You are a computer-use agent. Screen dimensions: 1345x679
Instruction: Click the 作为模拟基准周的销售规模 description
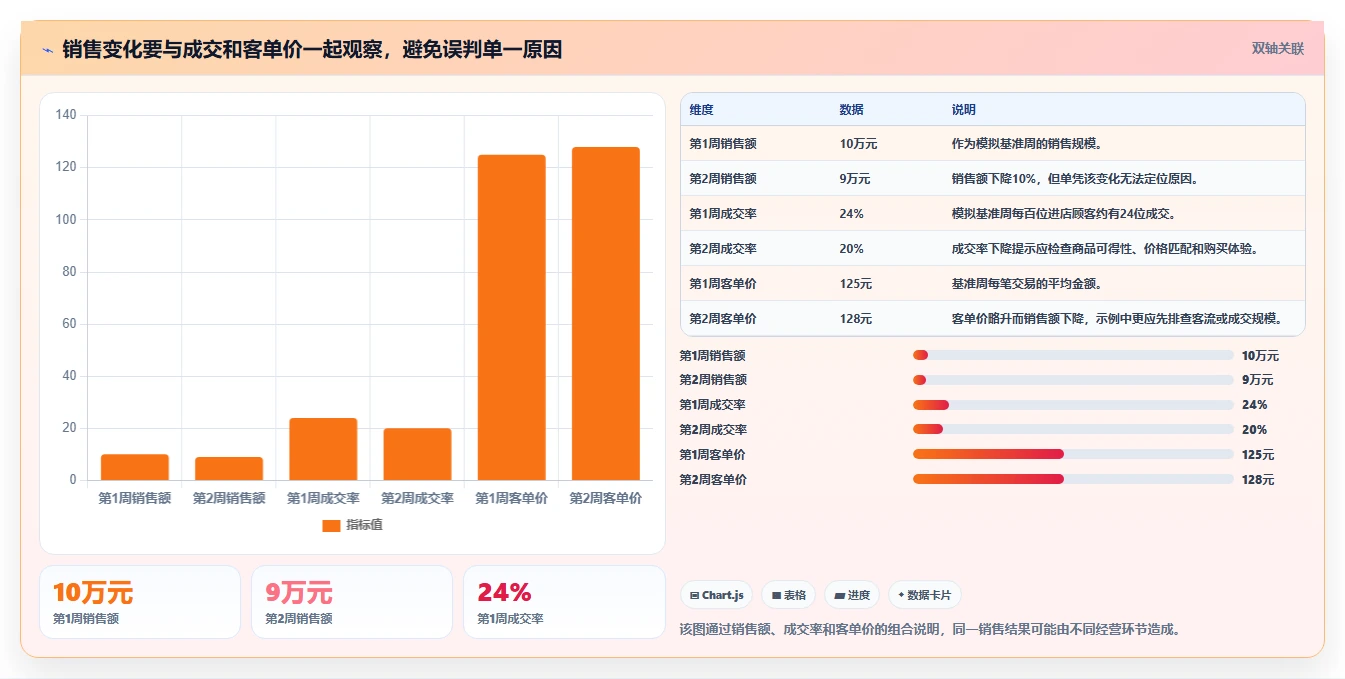point(1026,144)
